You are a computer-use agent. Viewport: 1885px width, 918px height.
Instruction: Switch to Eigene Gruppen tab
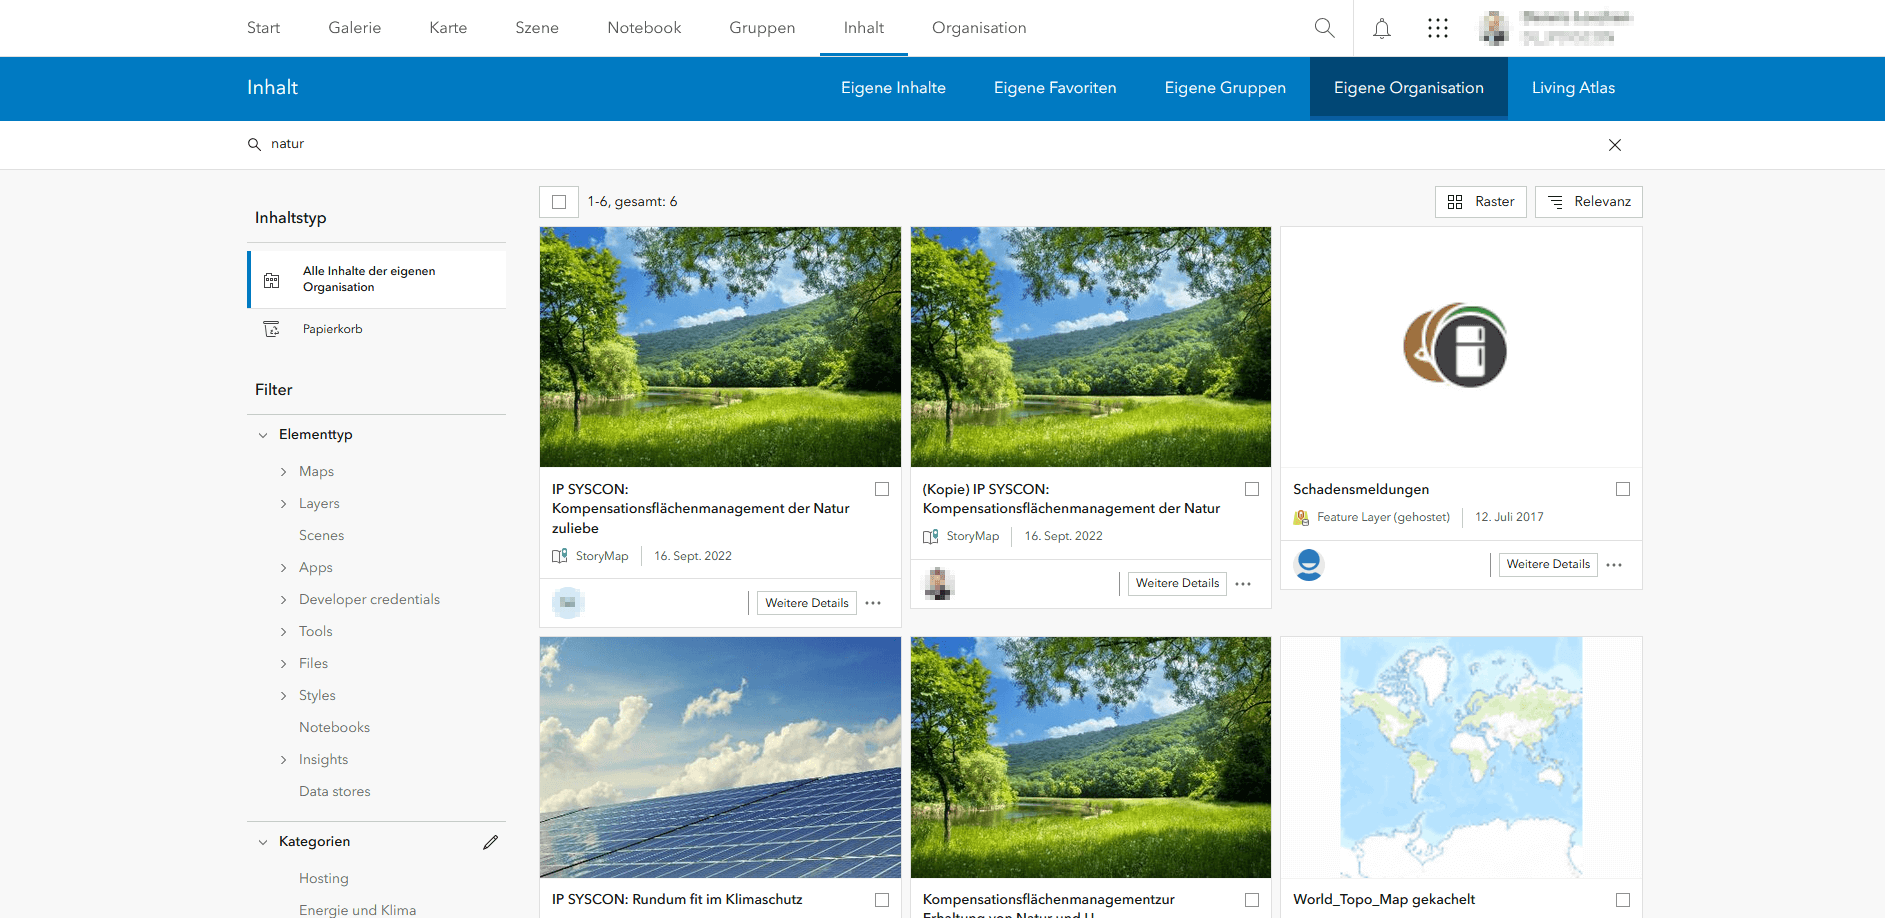(1225, 88)
